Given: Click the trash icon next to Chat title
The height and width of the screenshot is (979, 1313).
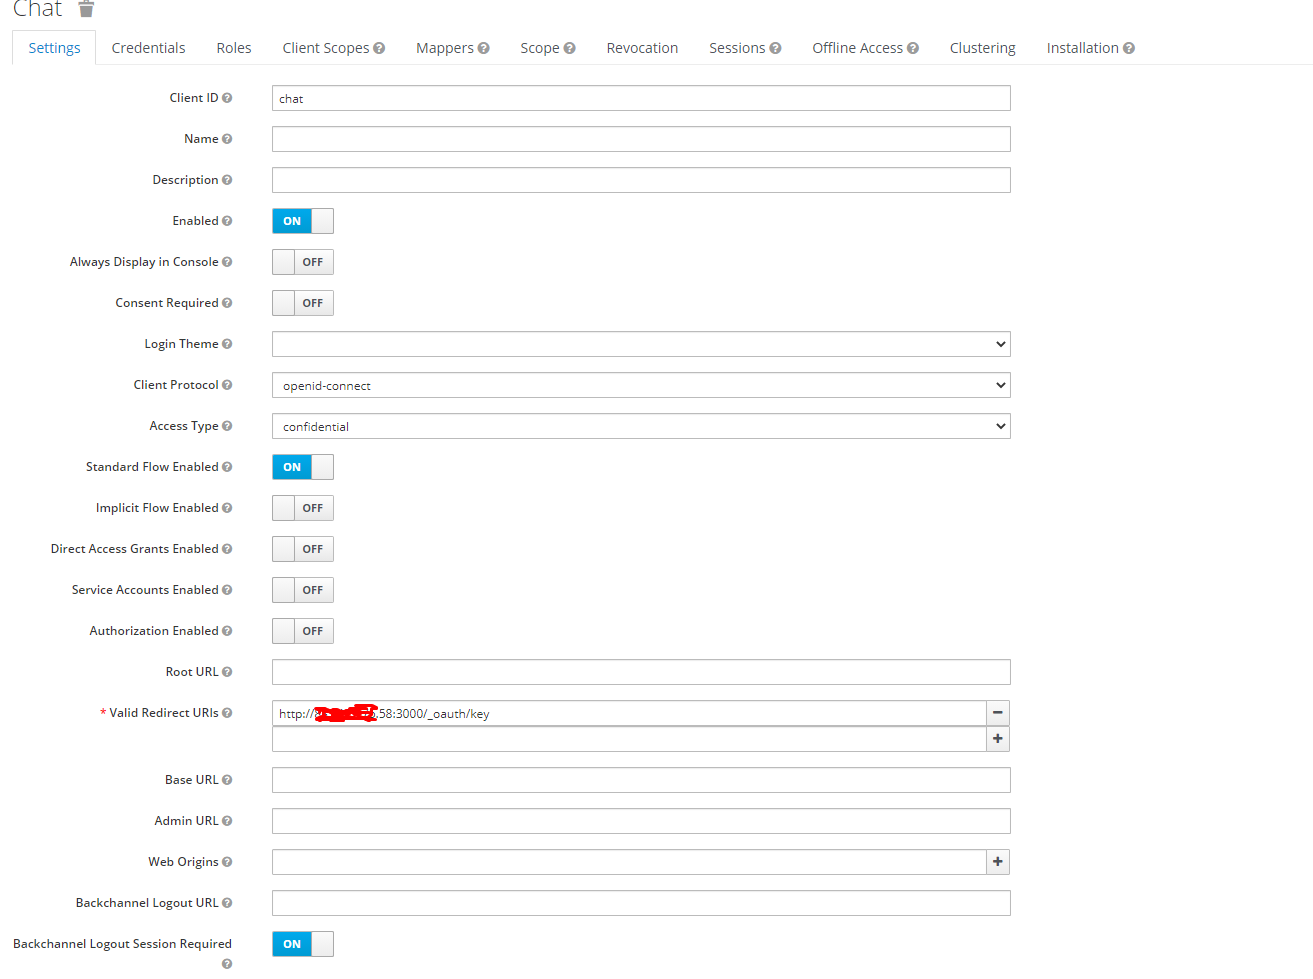Looking at the screenshot, I should pyautogui.click(x=86, y=9).
